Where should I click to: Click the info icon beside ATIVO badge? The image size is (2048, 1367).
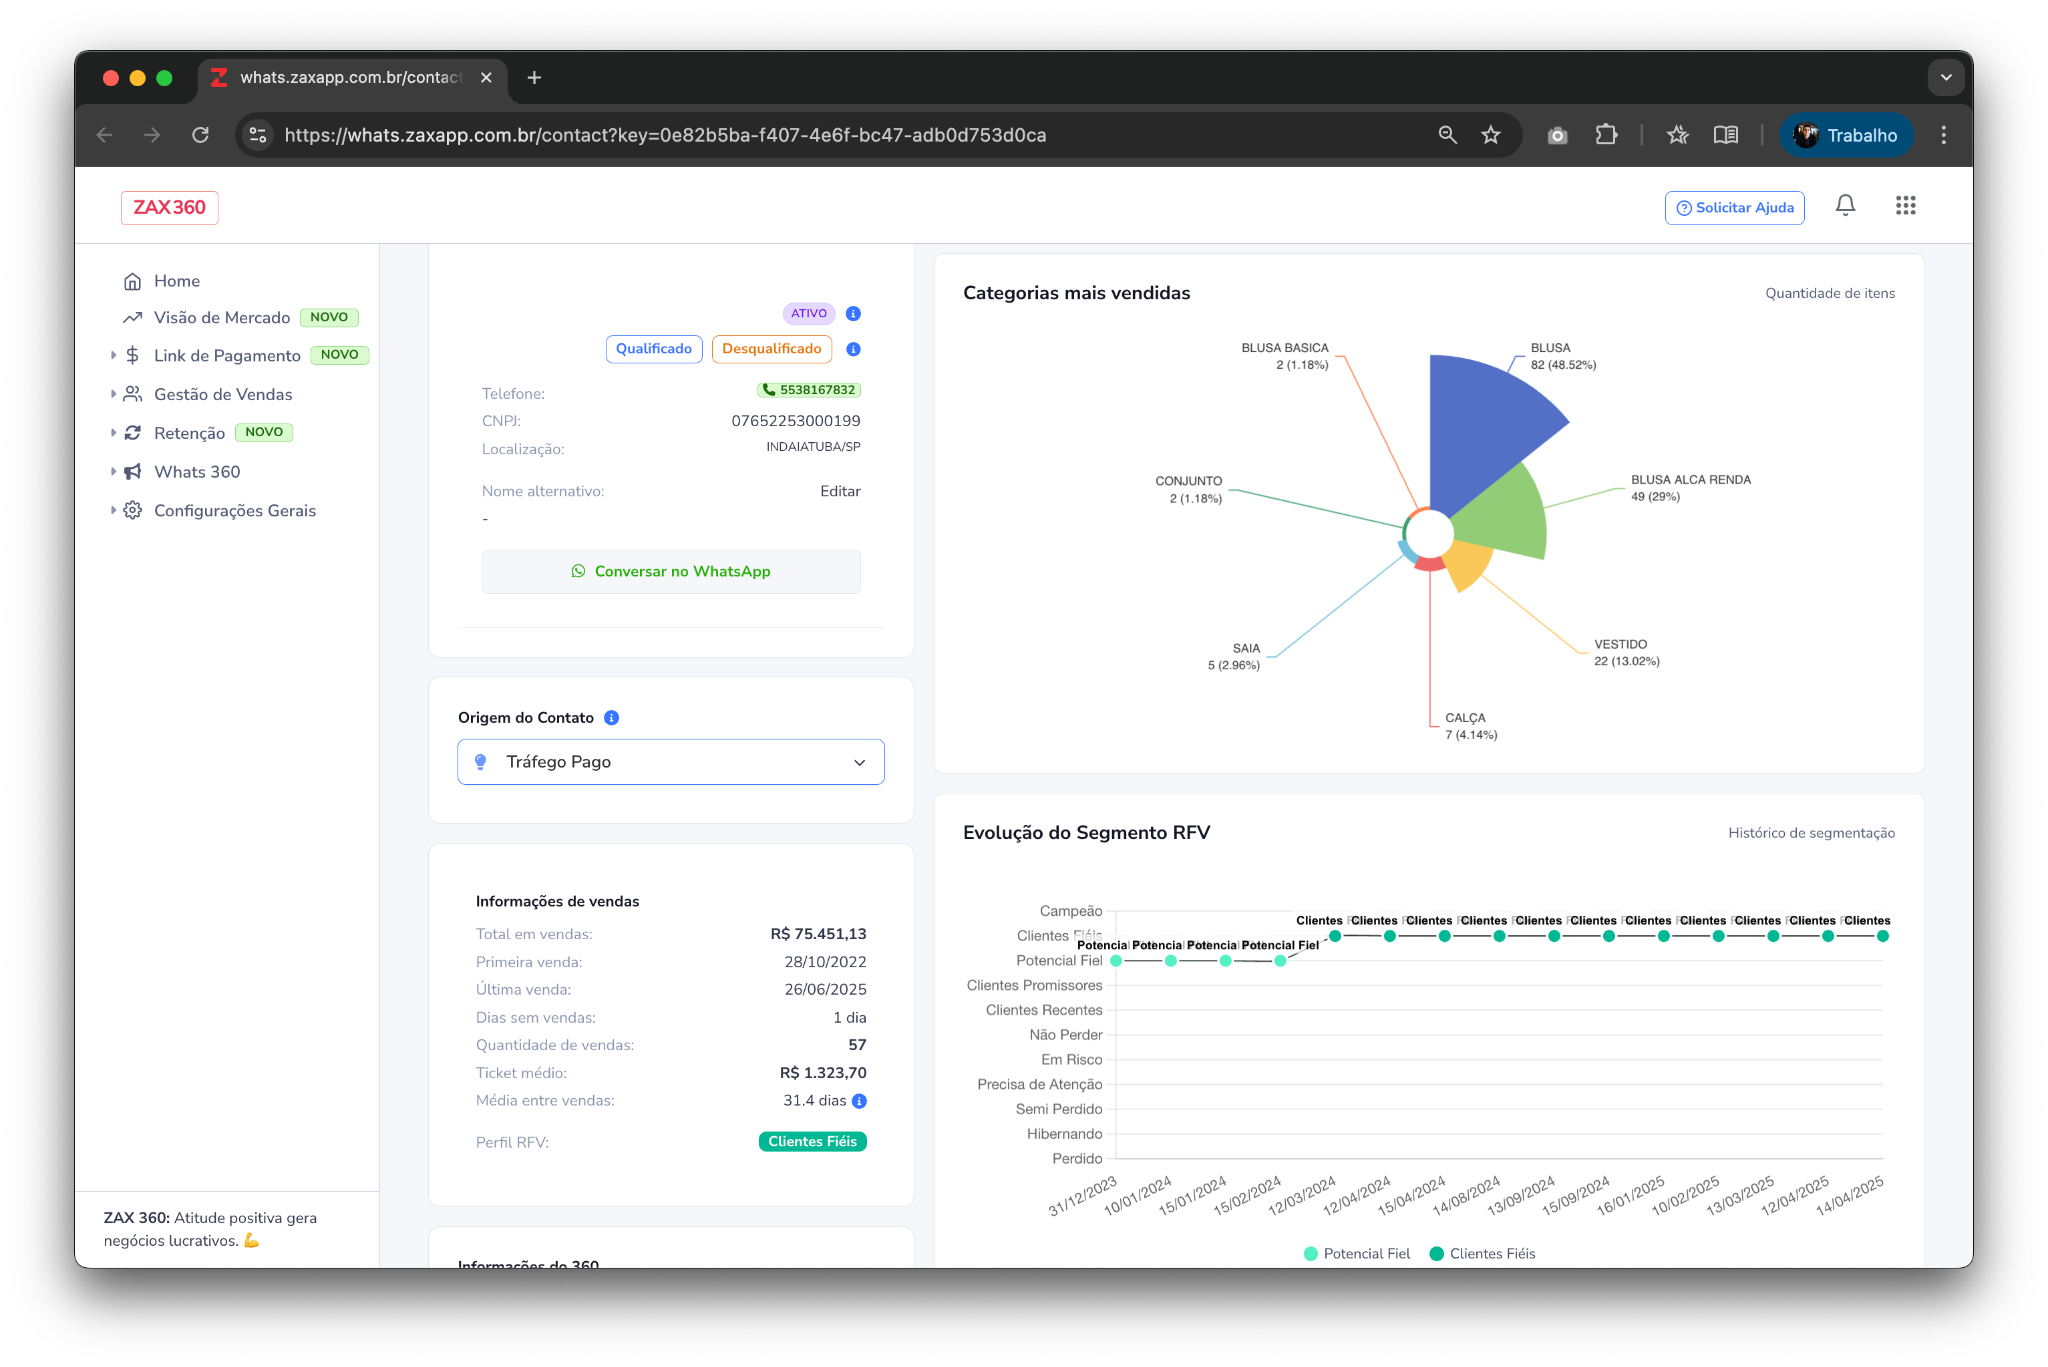coord(853,314)
